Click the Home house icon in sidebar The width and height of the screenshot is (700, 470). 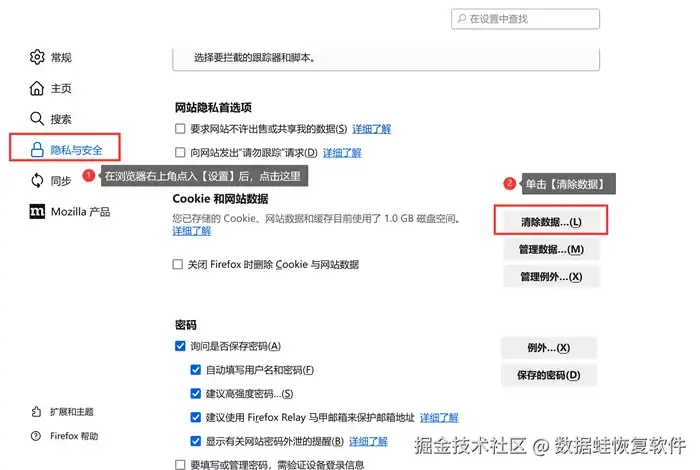coord(37,88)
